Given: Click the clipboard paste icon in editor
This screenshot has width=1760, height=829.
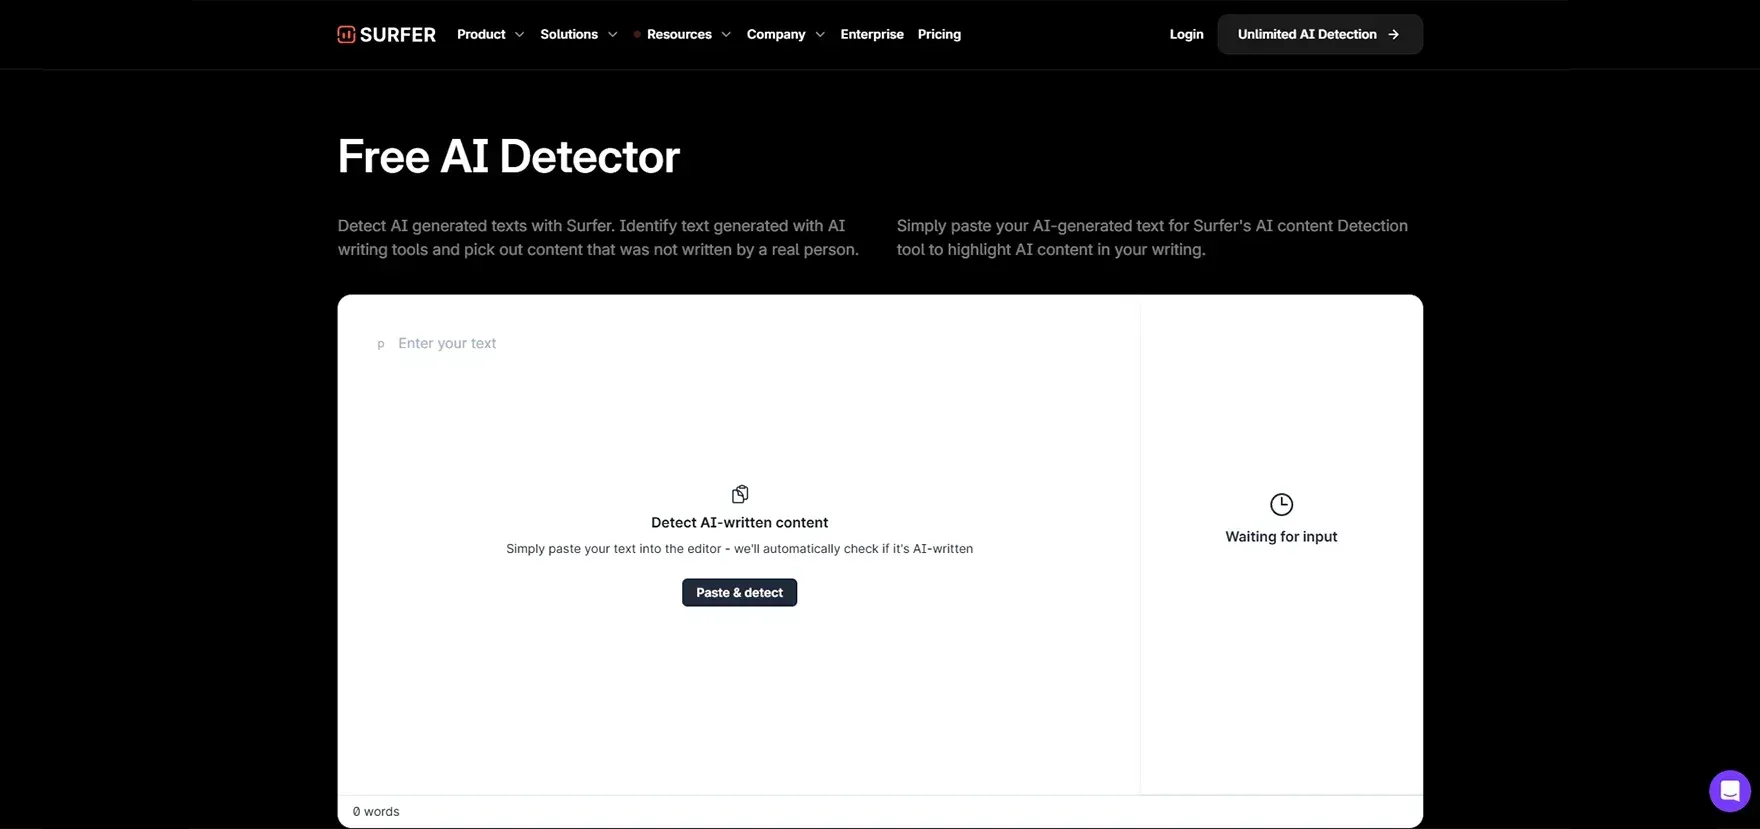Looking at the screenshot, I should [740, 494].
